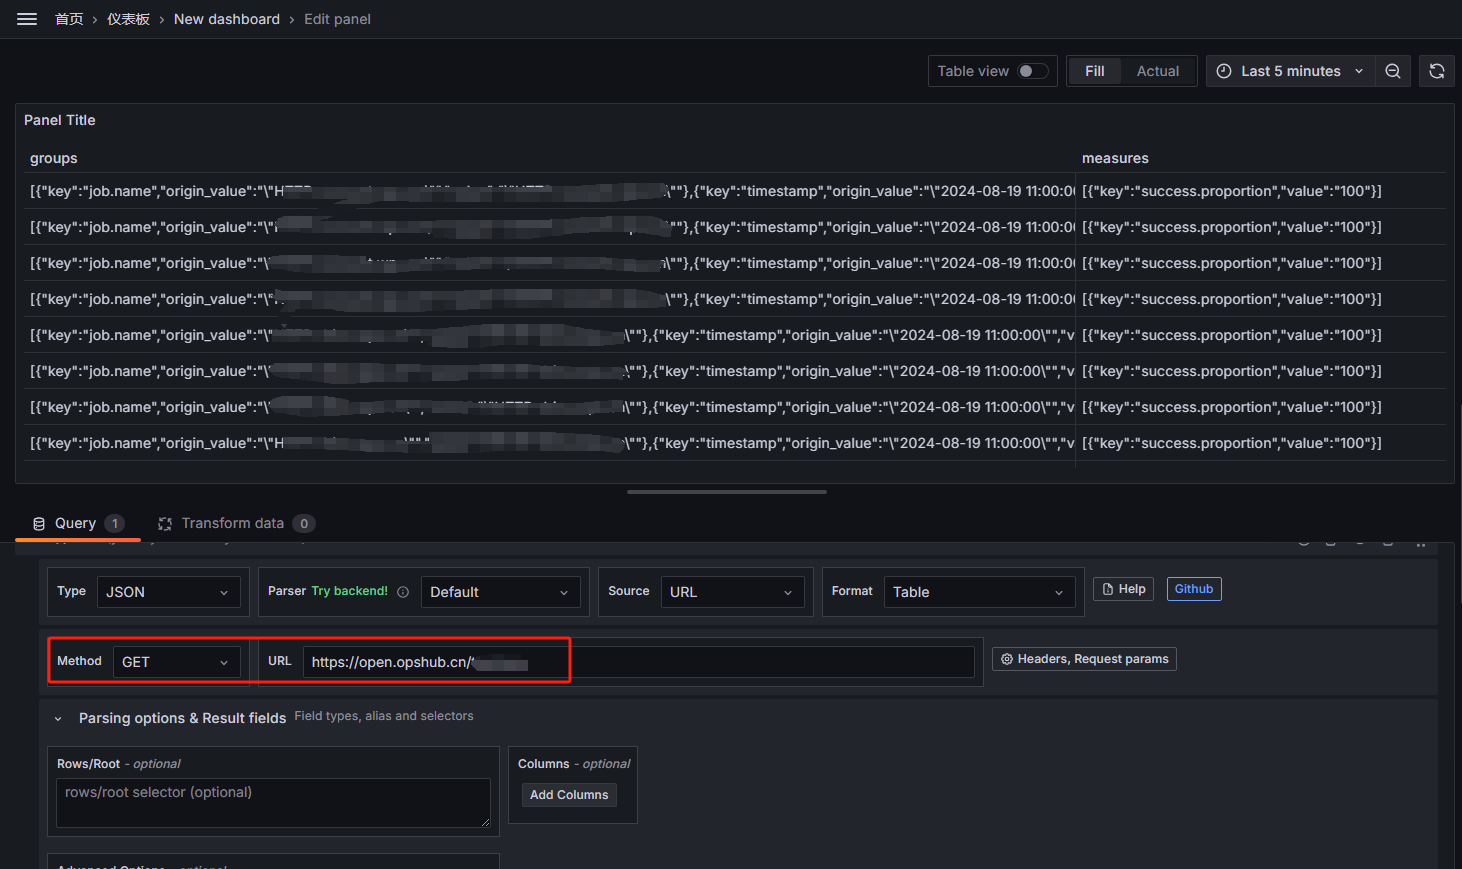1462x869 pixels.
Task: Click the database icon on the Query tab
Action: [38, 522]
